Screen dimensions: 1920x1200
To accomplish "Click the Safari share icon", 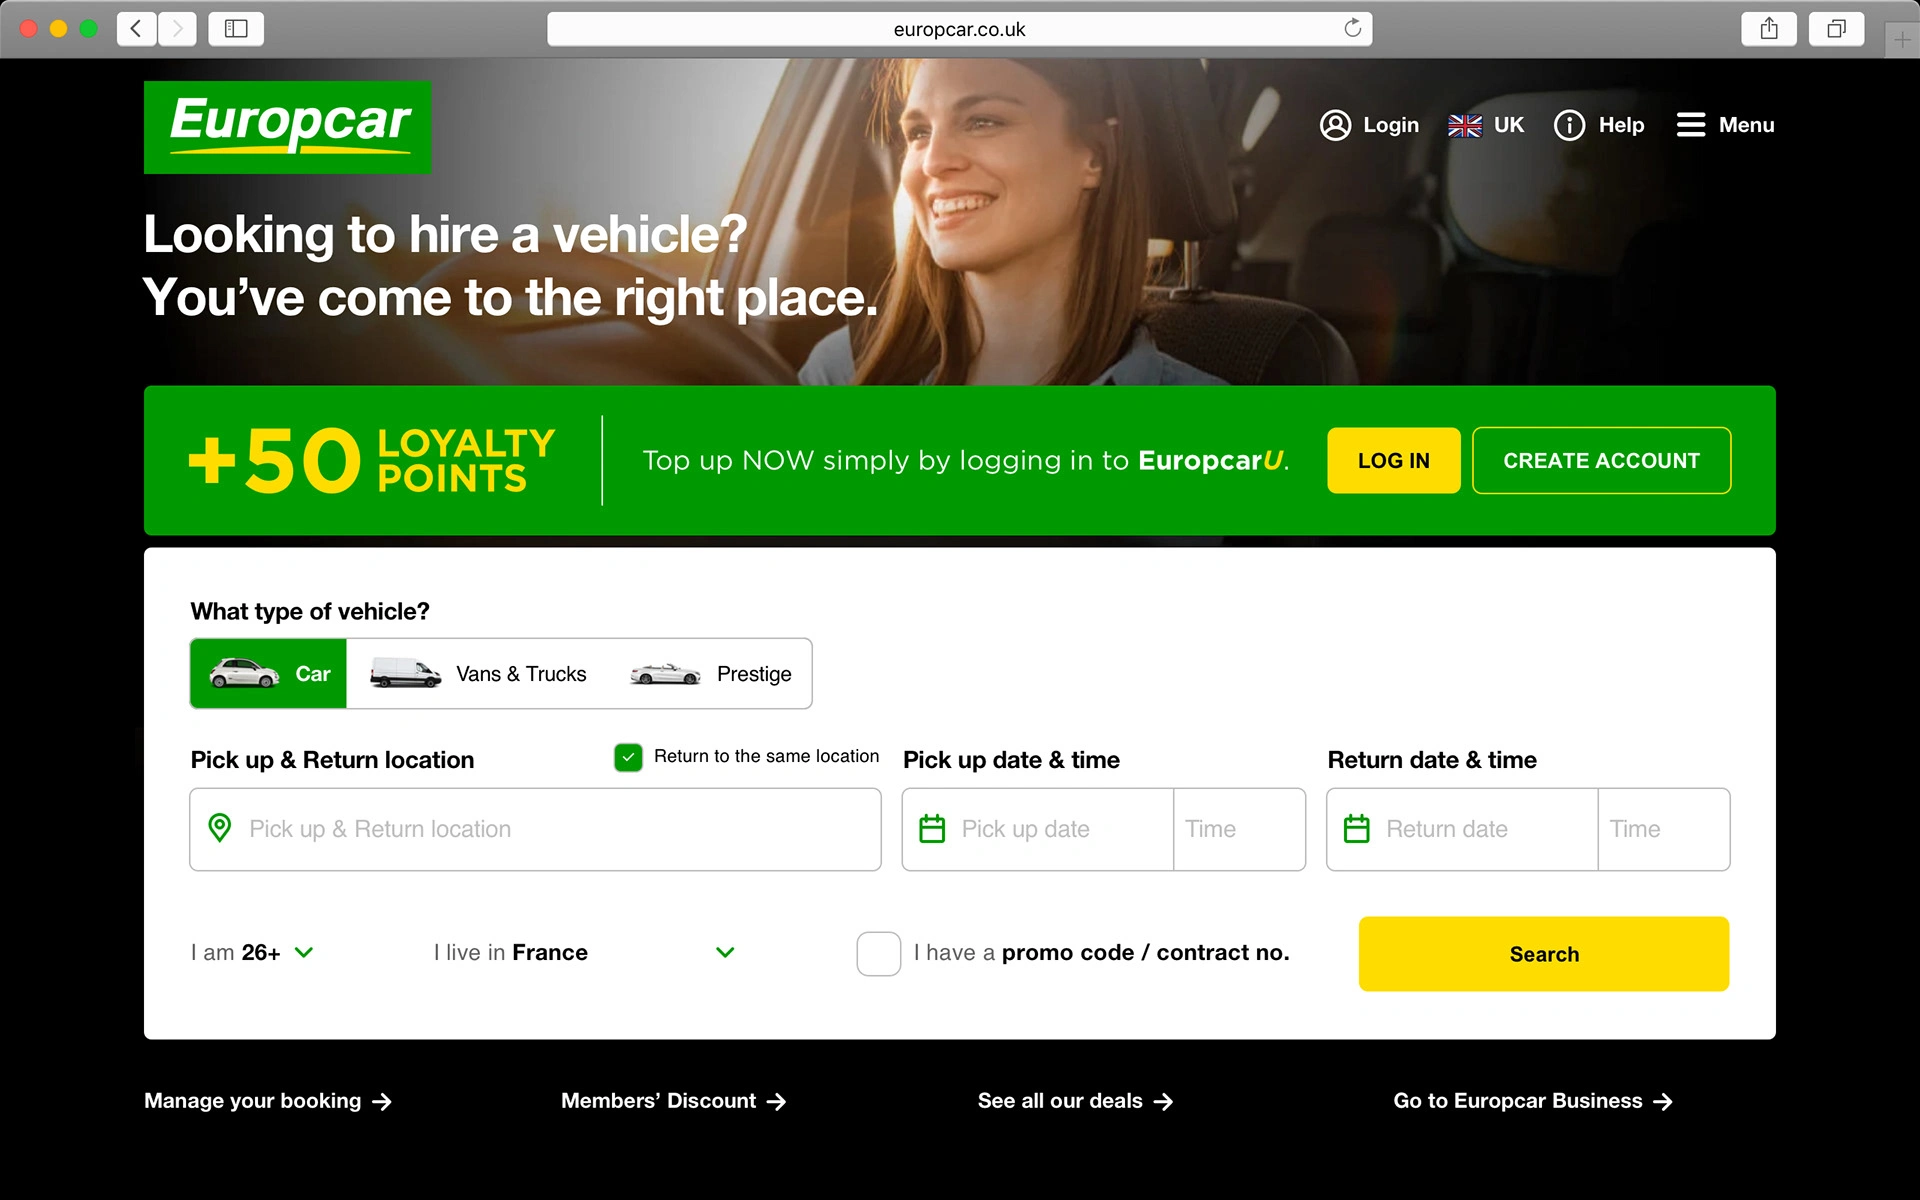I will pyautogui.click(x=1769, y=28).
